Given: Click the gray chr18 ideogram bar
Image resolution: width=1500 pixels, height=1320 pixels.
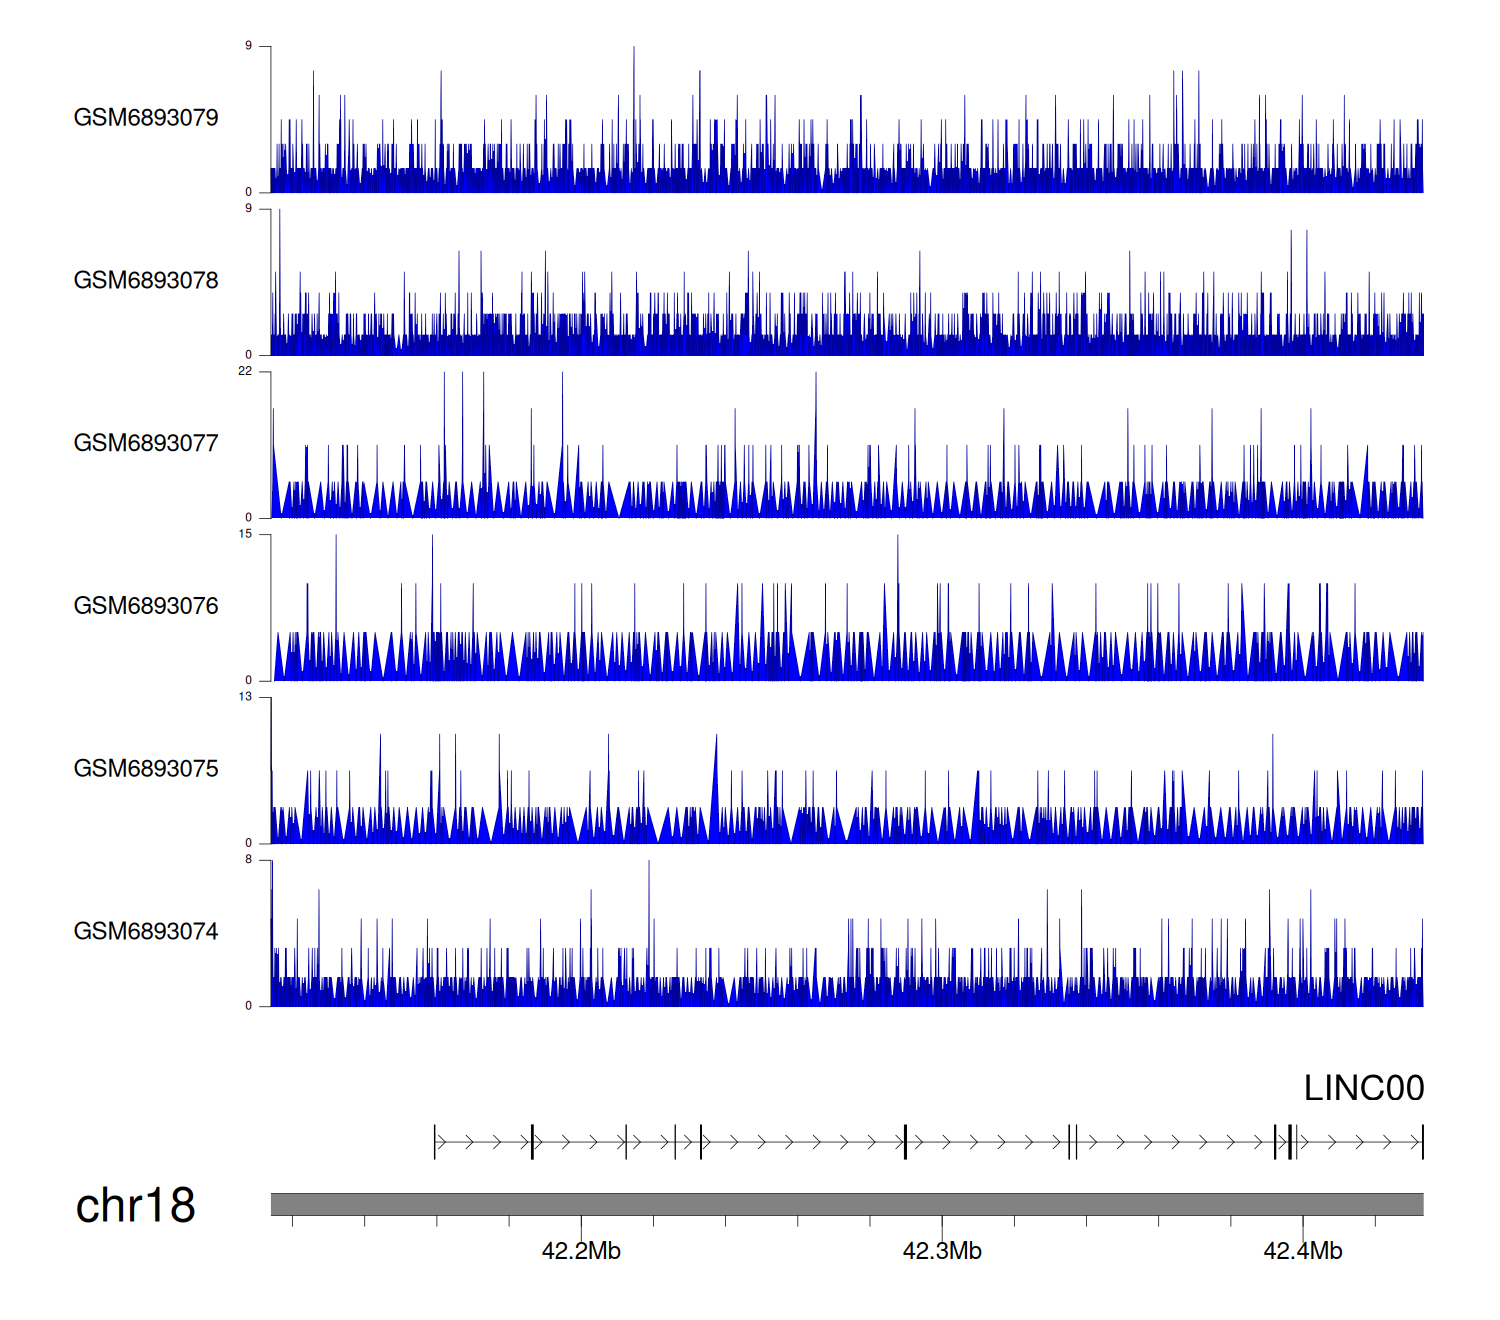Looking at the screenshot, I should (x=846, y=1204).
